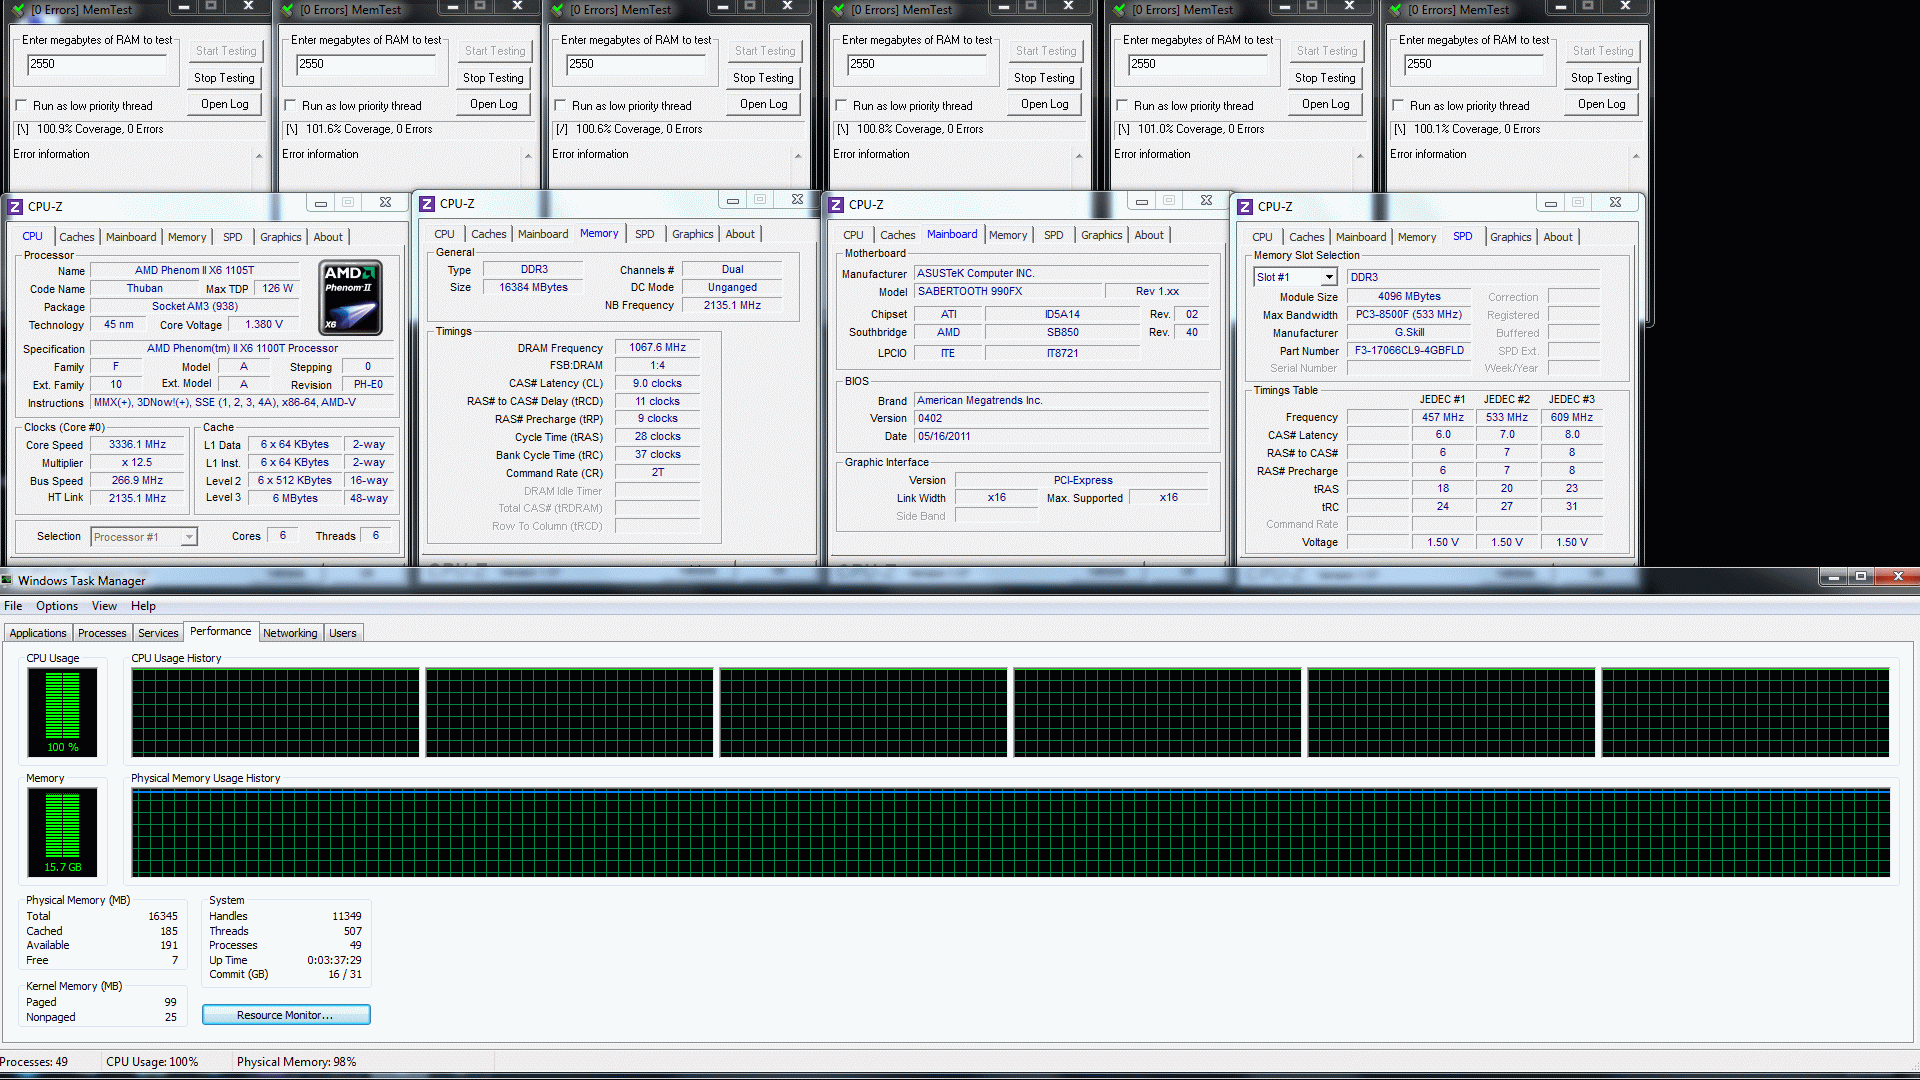The image size is (1920, 1080).
Task: Click the Z icon of the CPU-Z window showing the Mainboard tab
Action: point(836,205)
